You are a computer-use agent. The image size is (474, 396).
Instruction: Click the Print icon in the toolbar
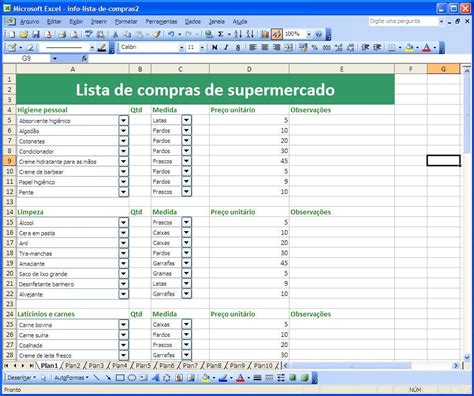(x=62, y=34)
